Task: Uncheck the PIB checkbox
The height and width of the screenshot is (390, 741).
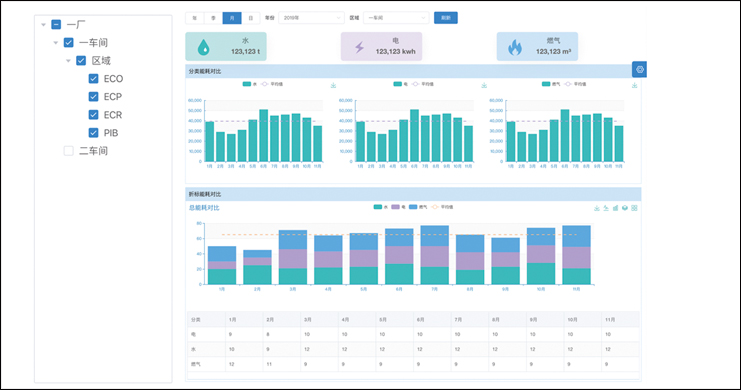Action: (x=94, y=133)
